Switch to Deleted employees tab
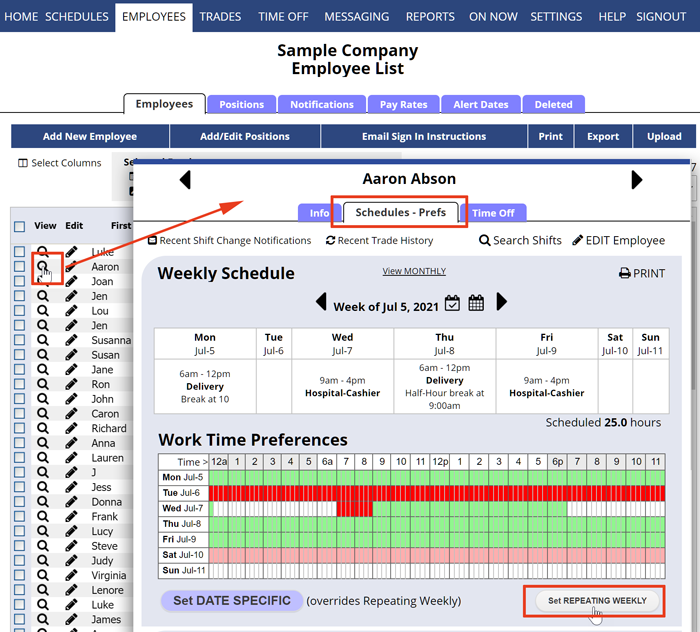This screenshot has height=632, width=700. click(554, 104)
